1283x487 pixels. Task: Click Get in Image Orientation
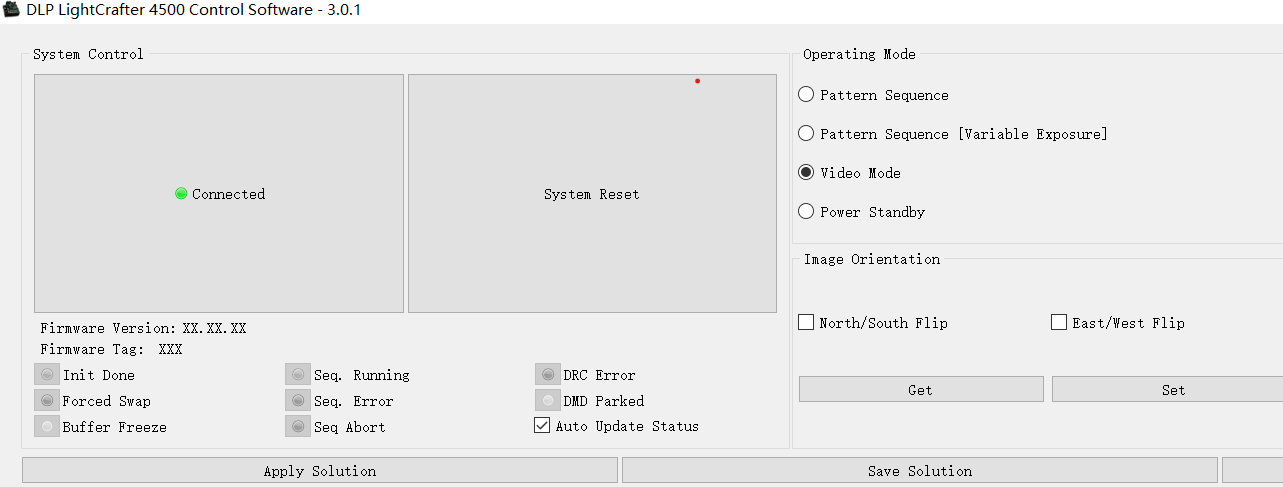[920, 390]
